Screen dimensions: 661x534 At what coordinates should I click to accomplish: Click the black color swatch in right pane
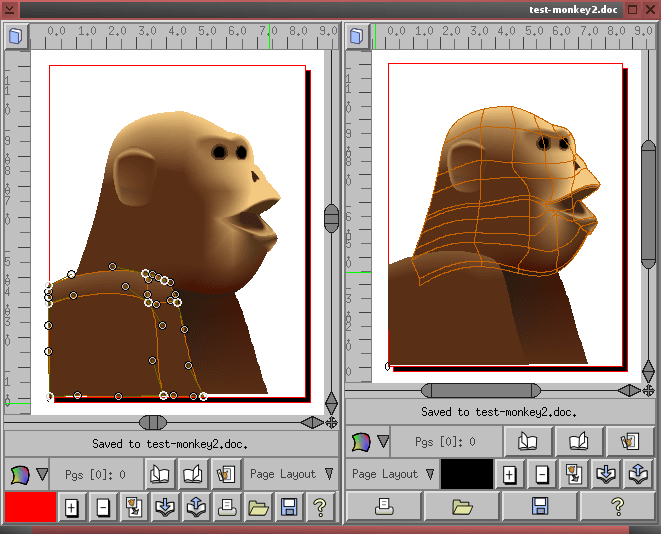click(x=467, y=475)
